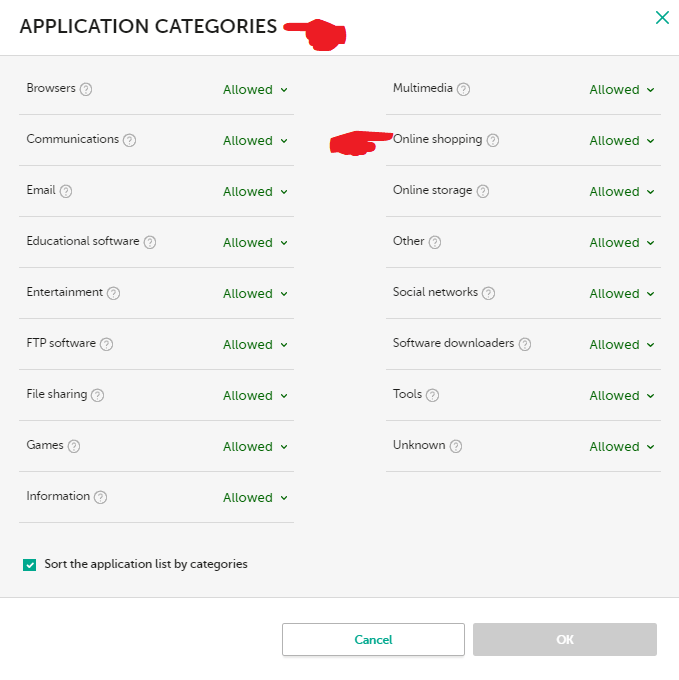Close the Application Categories dialog

661,18
